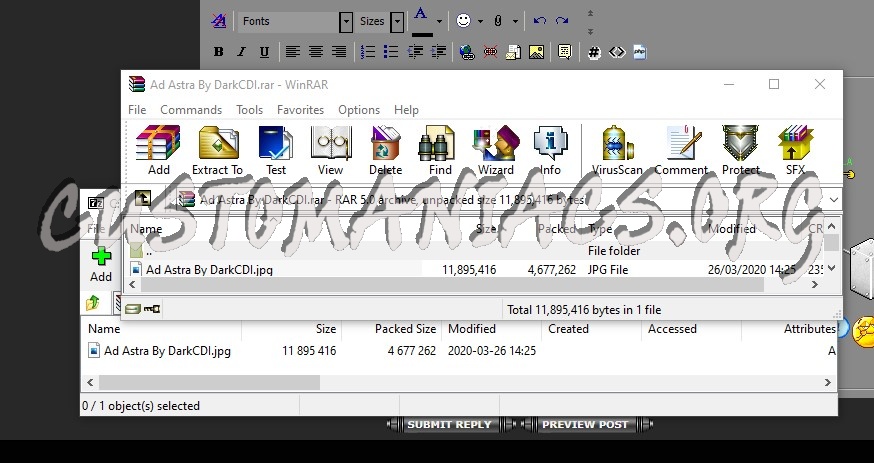Expand the WinRAR address bar dropdown
This screenshot has width=874, height=463.
point(833,199)
